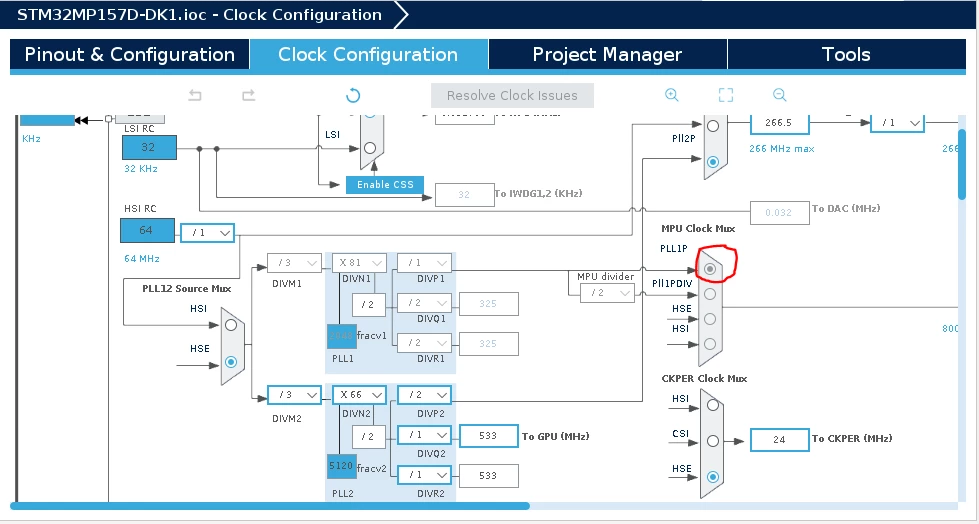Select HSI in CKPER Clock Mux

click(713, 405)
